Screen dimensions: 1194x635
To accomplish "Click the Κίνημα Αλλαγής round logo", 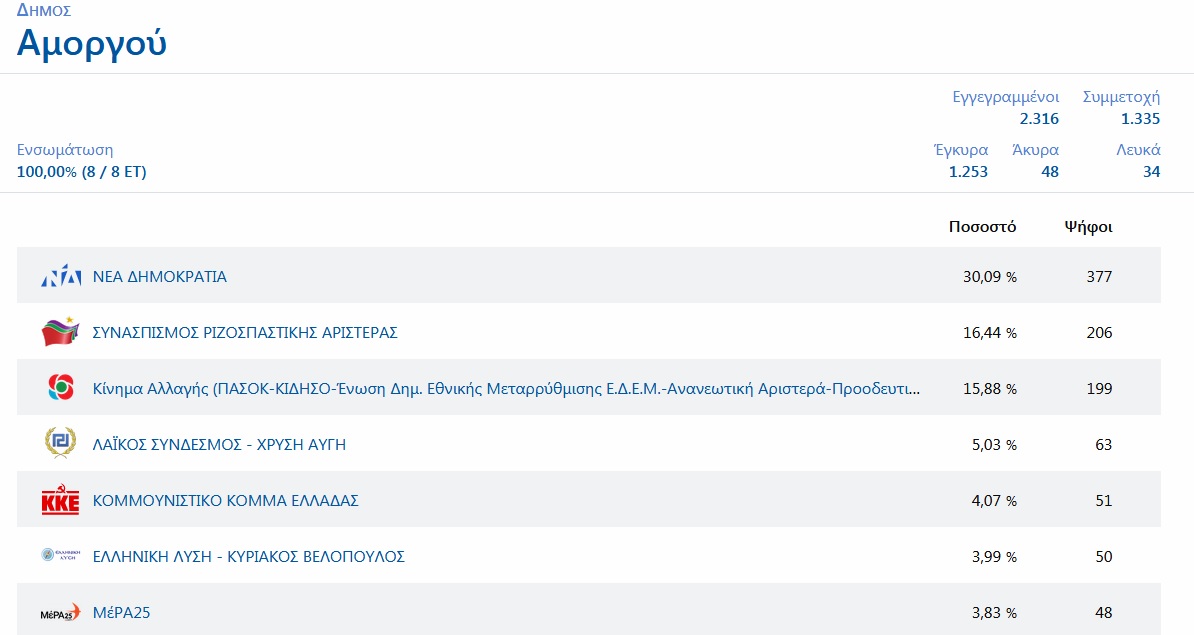I will point(60,388).
